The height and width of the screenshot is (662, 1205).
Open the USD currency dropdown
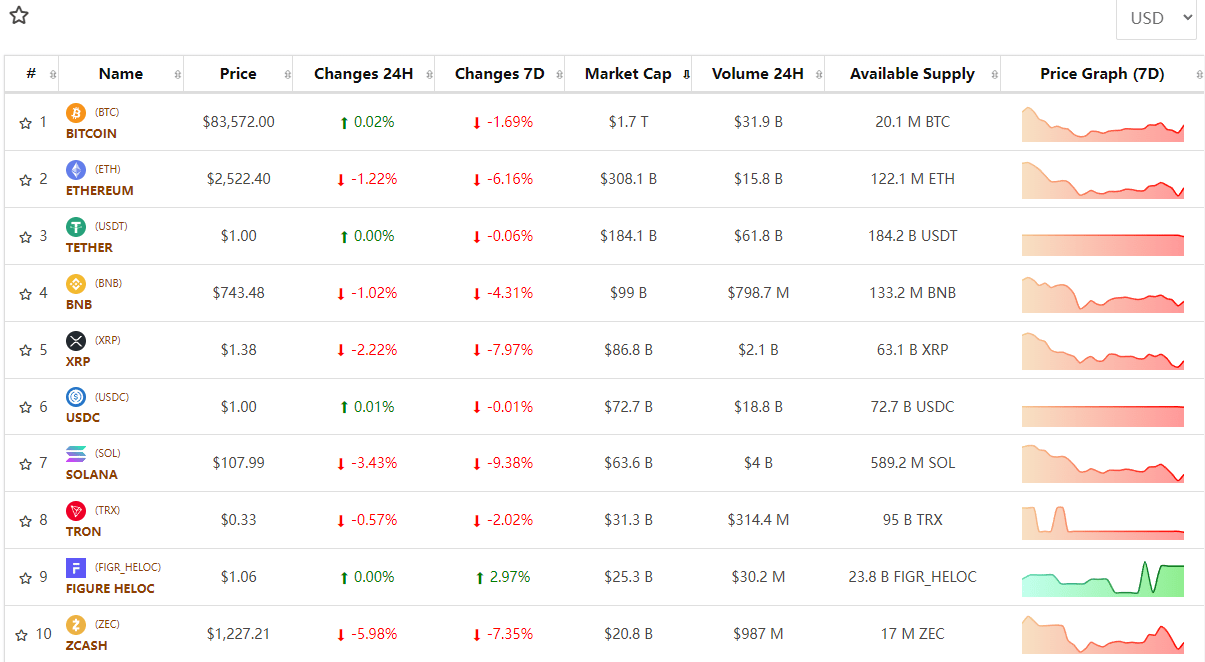click(x=1156, y=18)
